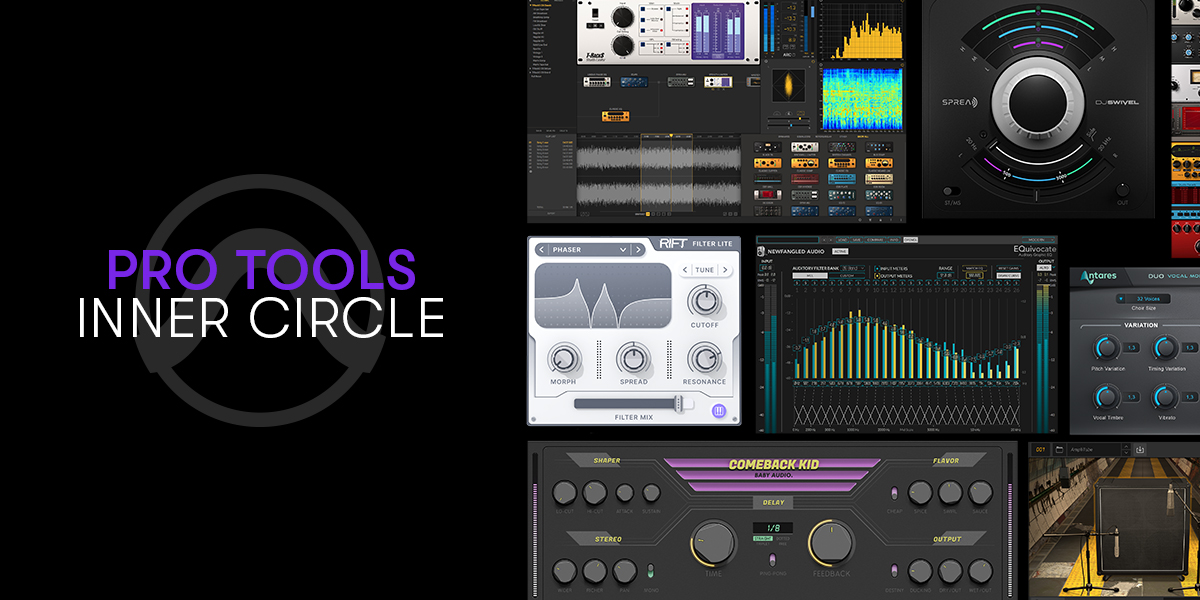Click the Sauce knob

(x=979, y=492)
